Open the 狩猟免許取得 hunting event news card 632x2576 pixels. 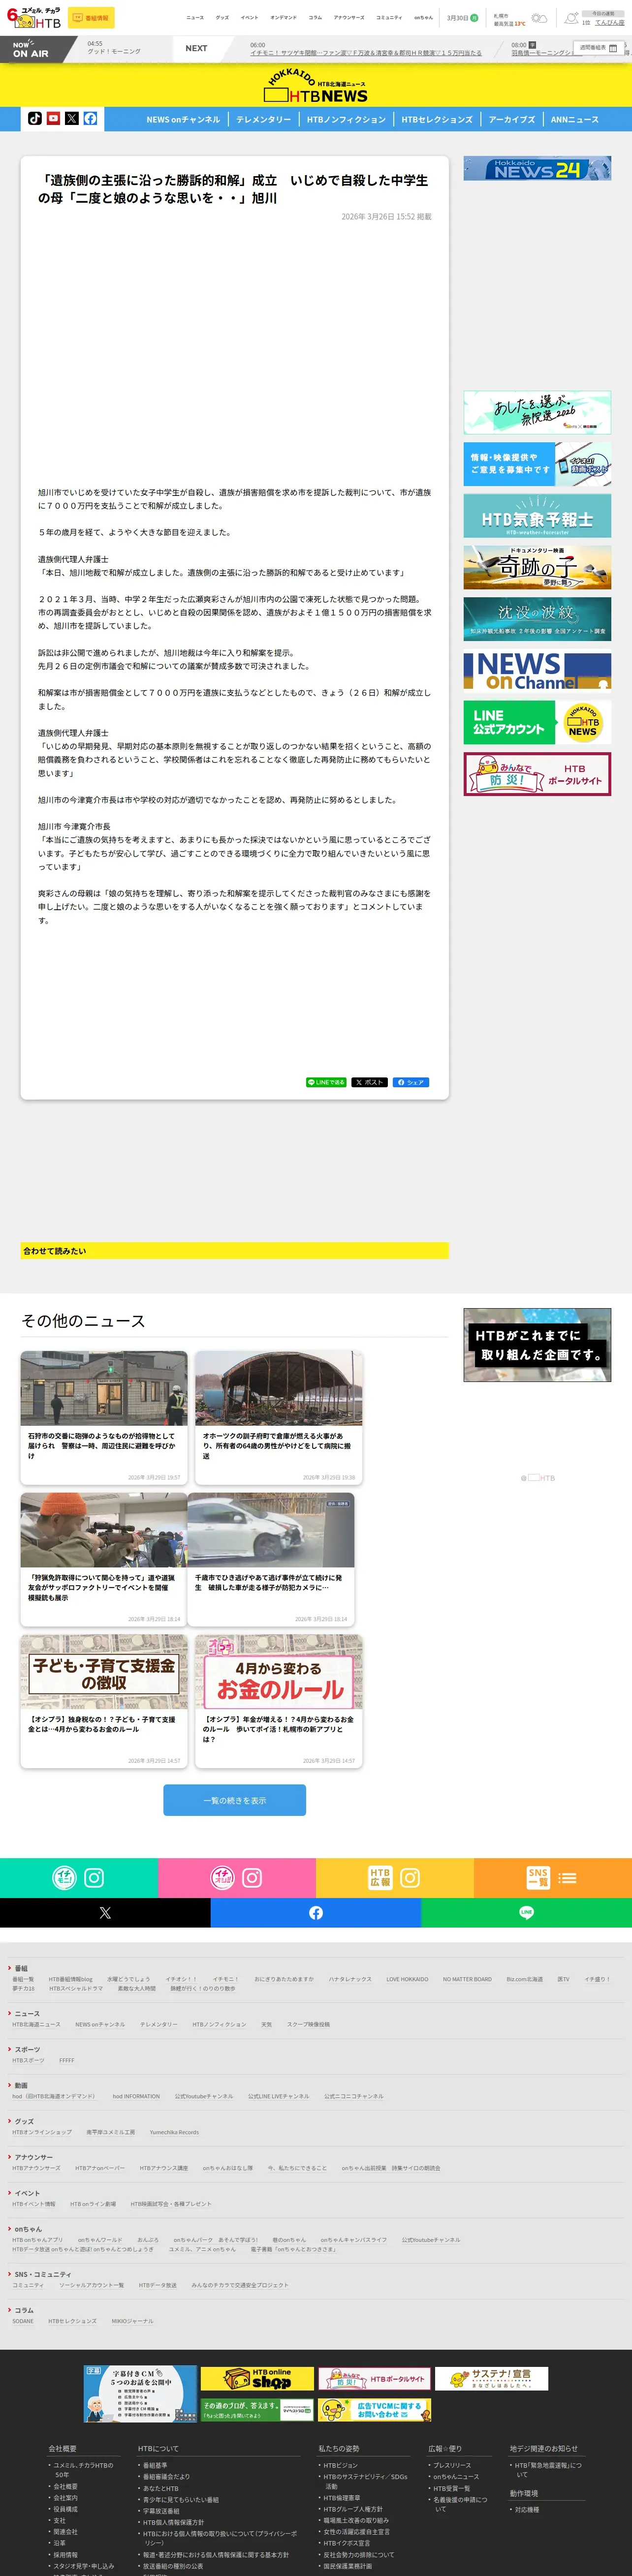point(104,1559)
